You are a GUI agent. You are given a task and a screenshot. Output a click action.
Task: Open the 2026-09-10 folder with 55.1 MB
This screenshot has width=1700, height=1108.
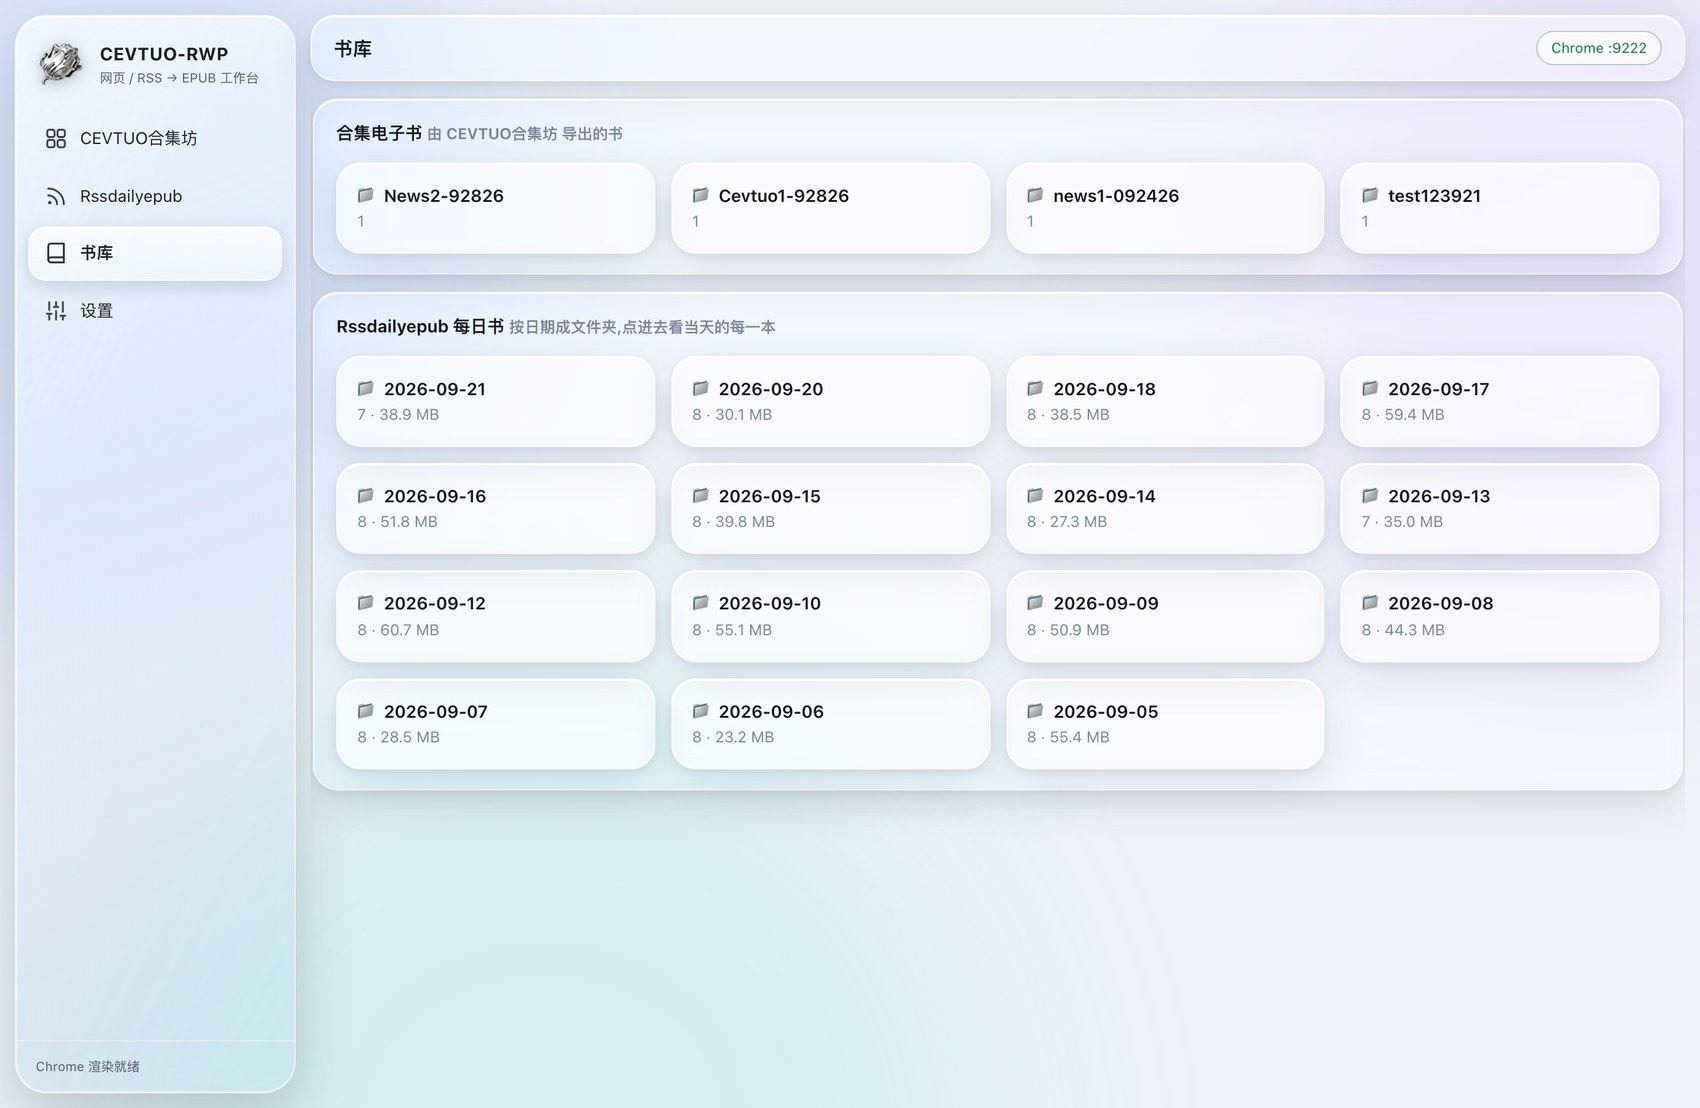tap(830, 616)
